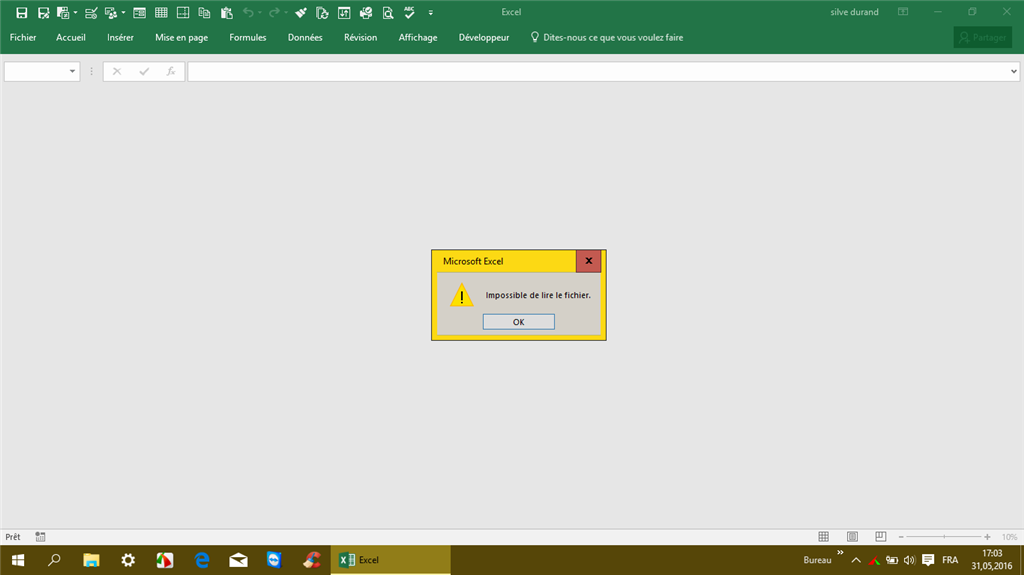Click the Copy icon in quick access toolbar
Screen dimensions: 1024x575
tap(204, 12)
